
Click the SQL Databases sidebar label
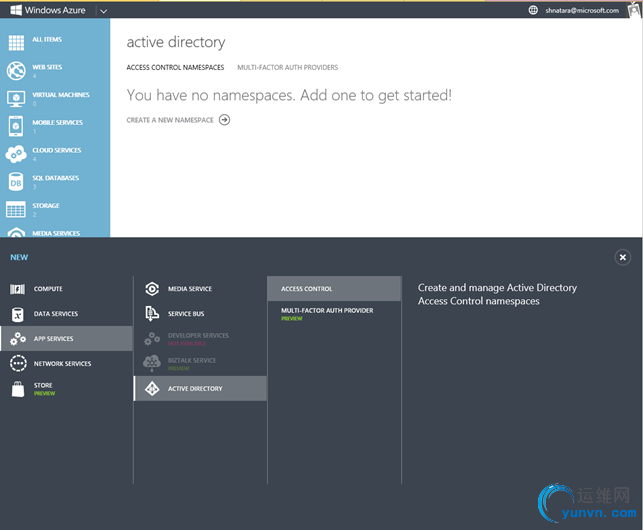point(56,178)
